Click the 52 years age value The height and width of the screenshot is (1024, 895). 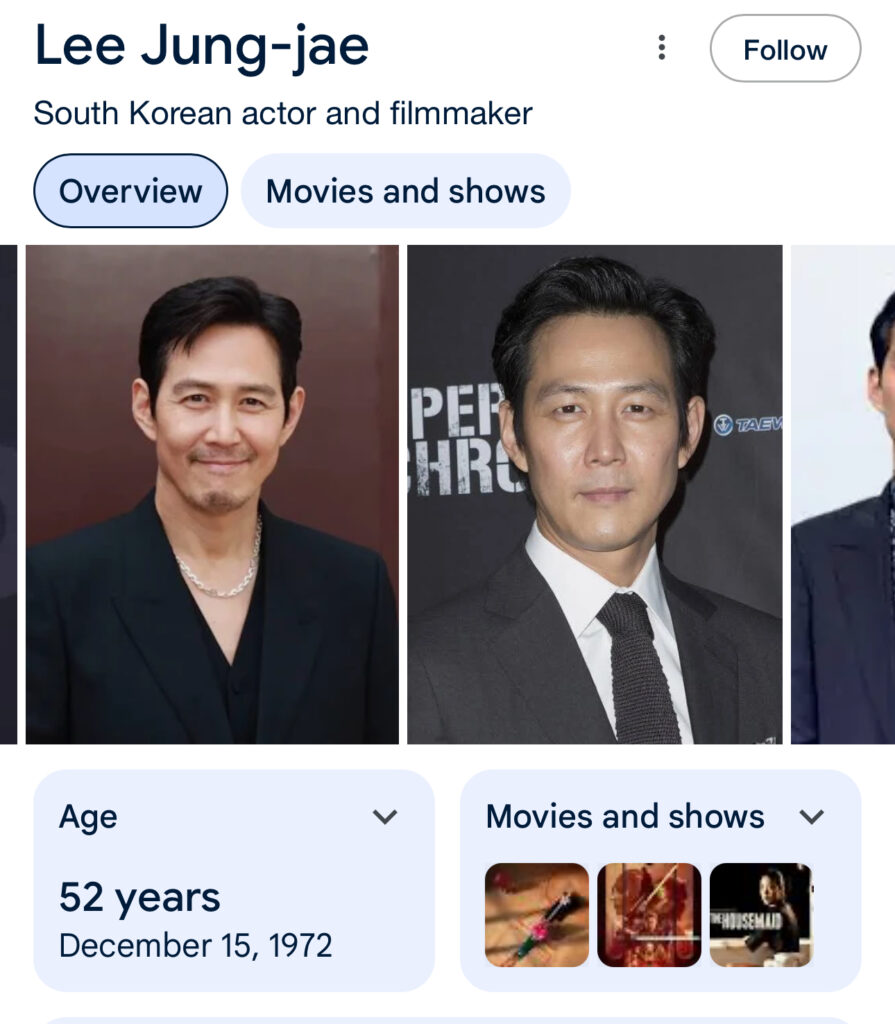140,898
